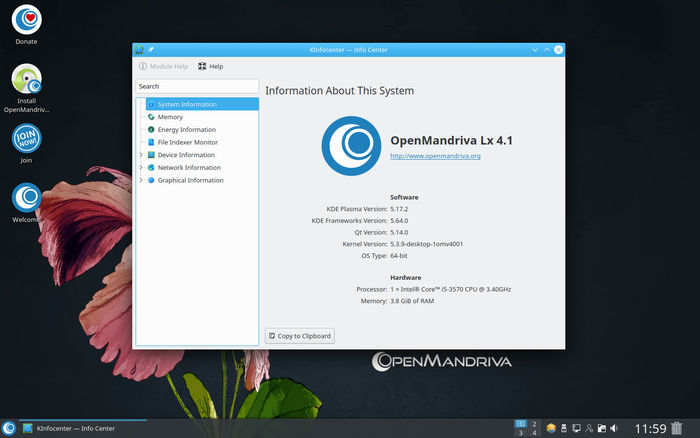Open the www.openmandriva.org link

point(435,156)
